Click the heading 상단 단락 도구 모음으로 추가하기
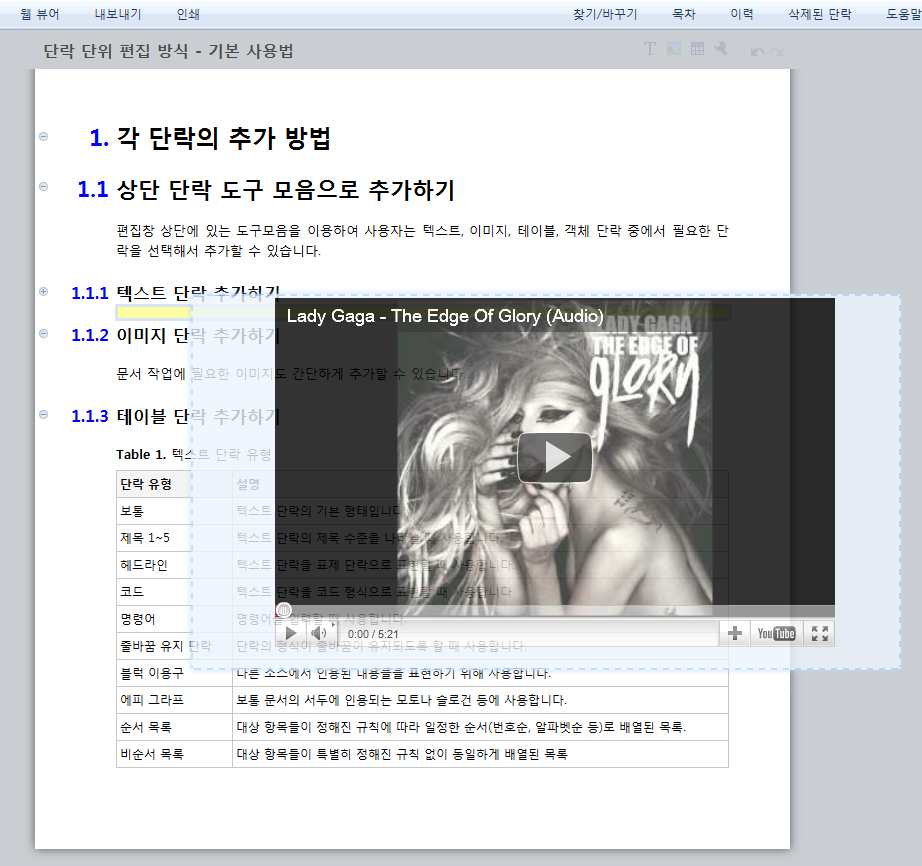922x866 pixels. click(286, 189)
